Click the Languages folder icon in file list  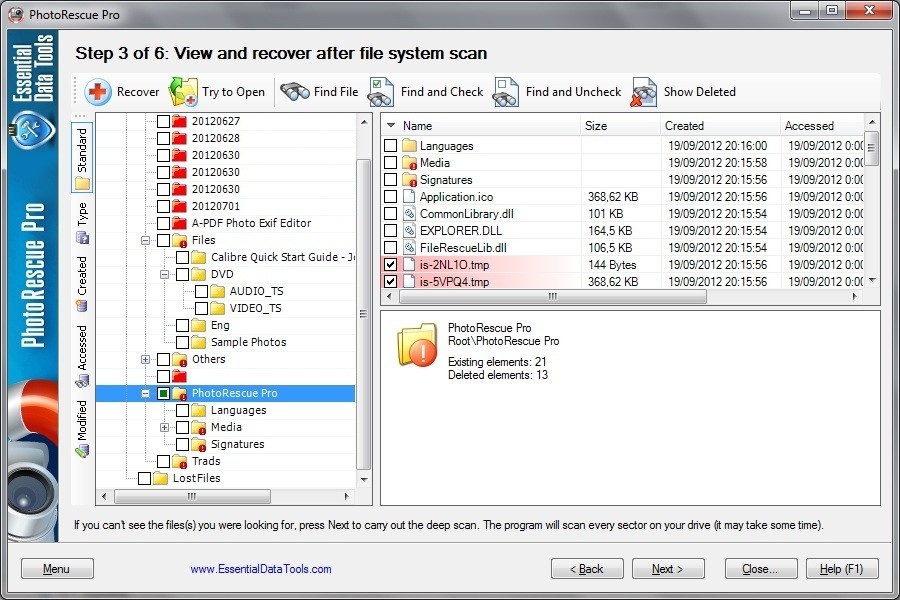[409, 145]
